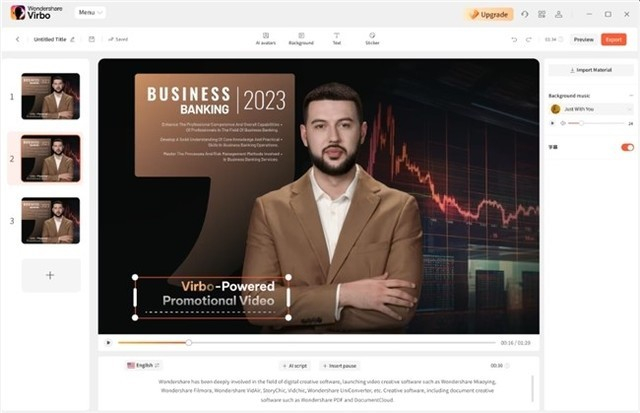640x413 pixels.
Task: Click the redo arrow icon
Action: pyautogui.click(x=529, y=40)
